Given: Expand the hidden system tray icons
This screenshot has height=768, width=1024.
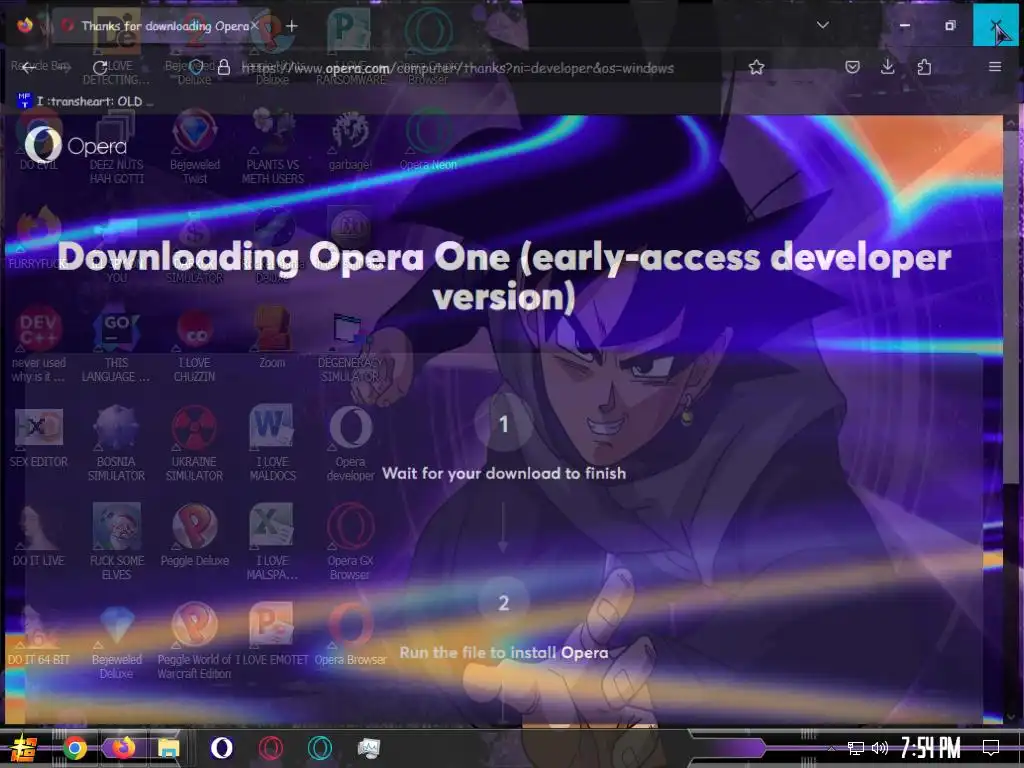Looking at the screenshot, I should [831, 748].
